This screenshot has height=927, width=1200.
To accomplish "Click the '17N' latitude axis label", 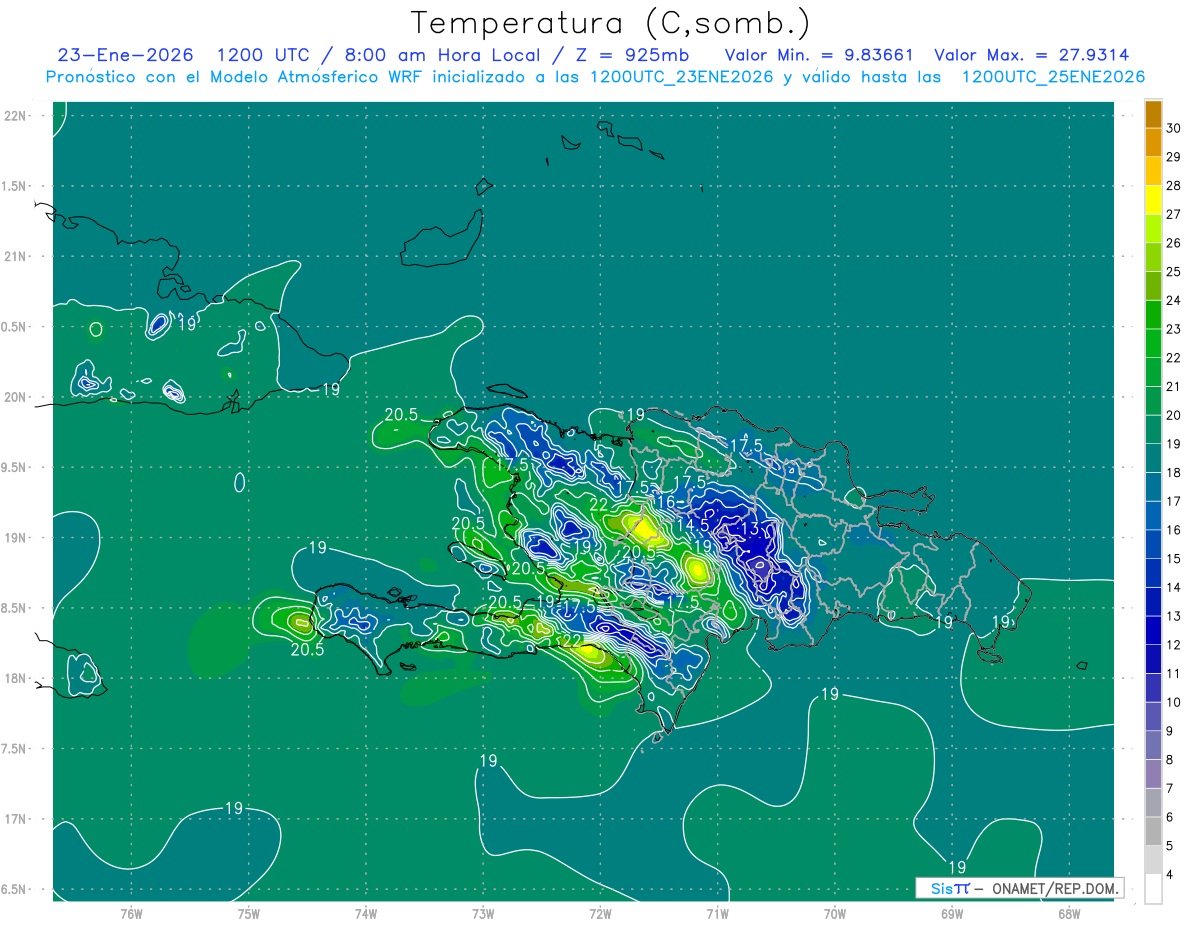I will [x=15, y=819].
